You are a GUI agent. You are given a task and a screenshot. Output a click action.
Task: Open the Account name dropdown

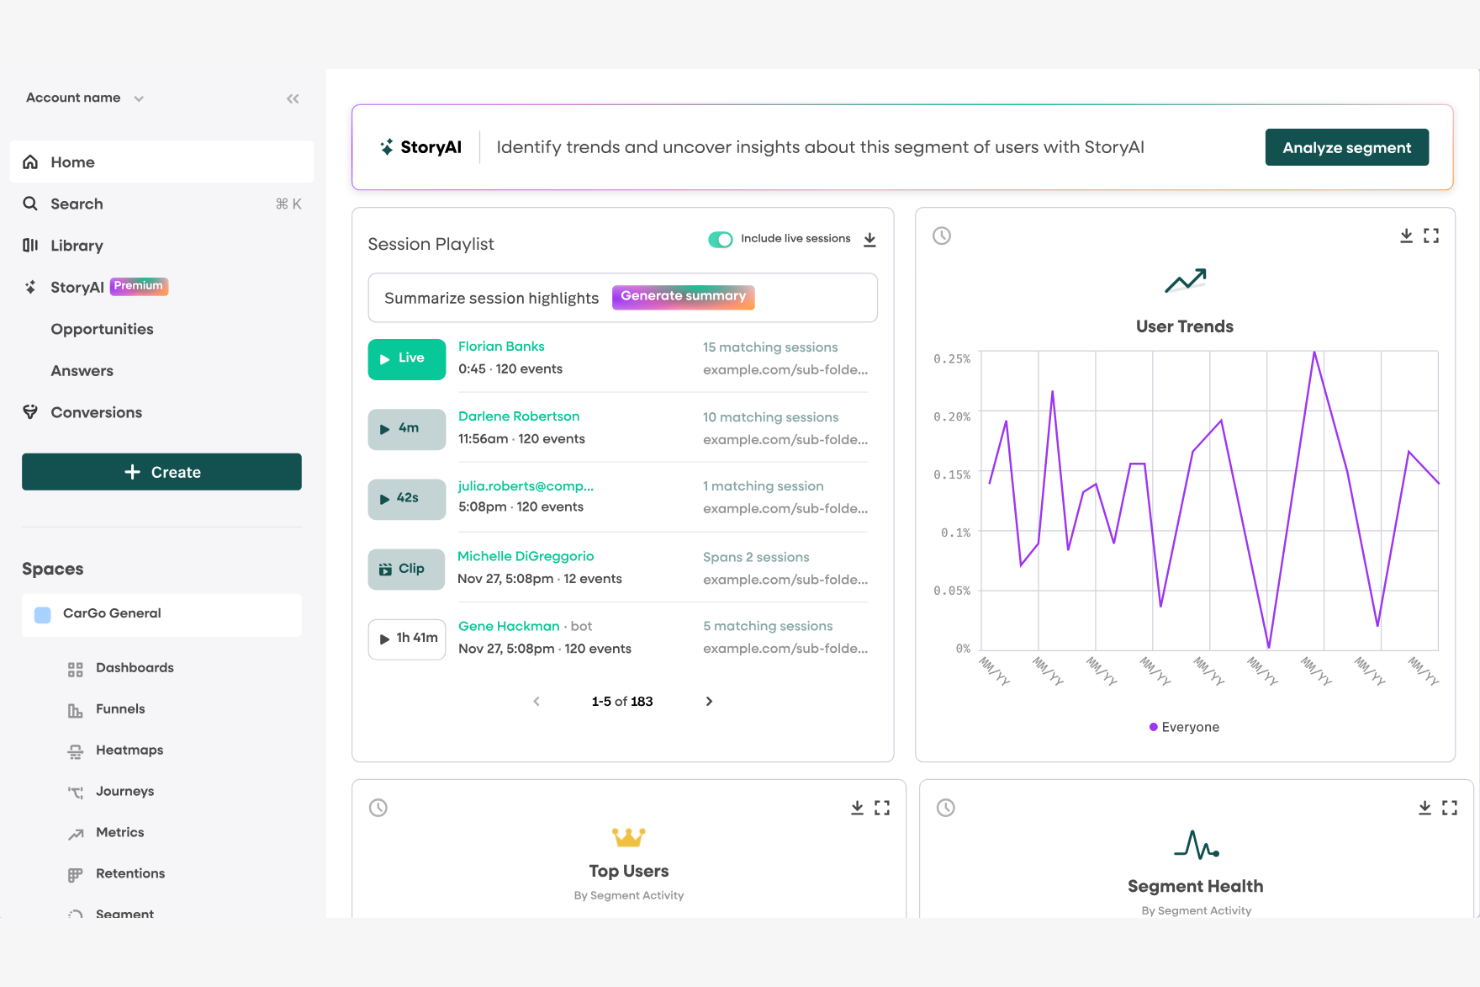(83, 97)
